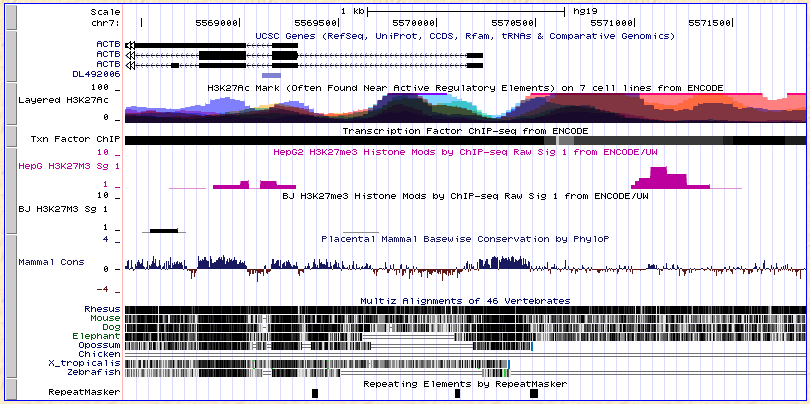Viewport: 810px width, 404px height.
Task: Open the H3K27Ac Mark track description title
Action: coord(465,88)
